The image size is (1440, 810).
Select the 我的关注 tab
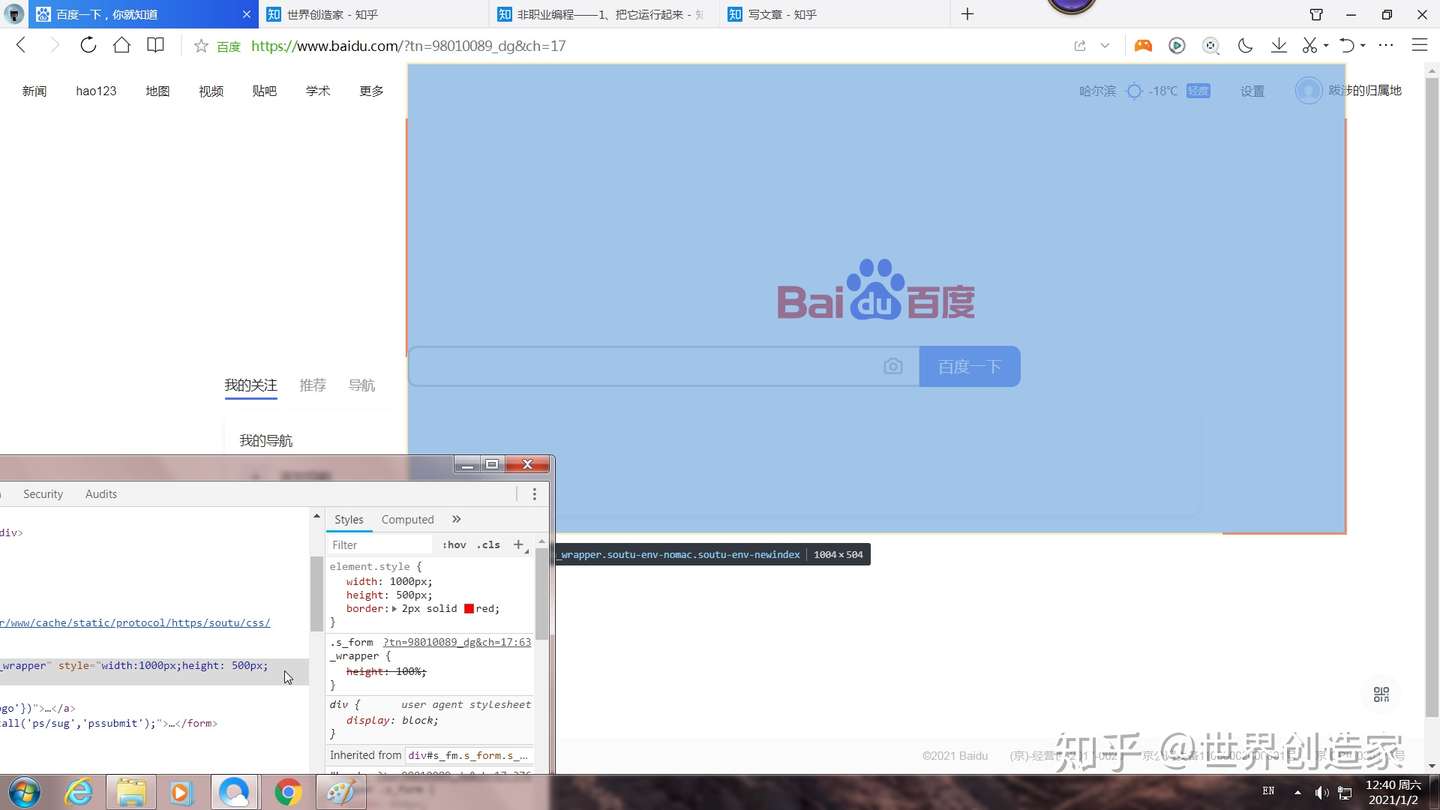coord(250,385)
